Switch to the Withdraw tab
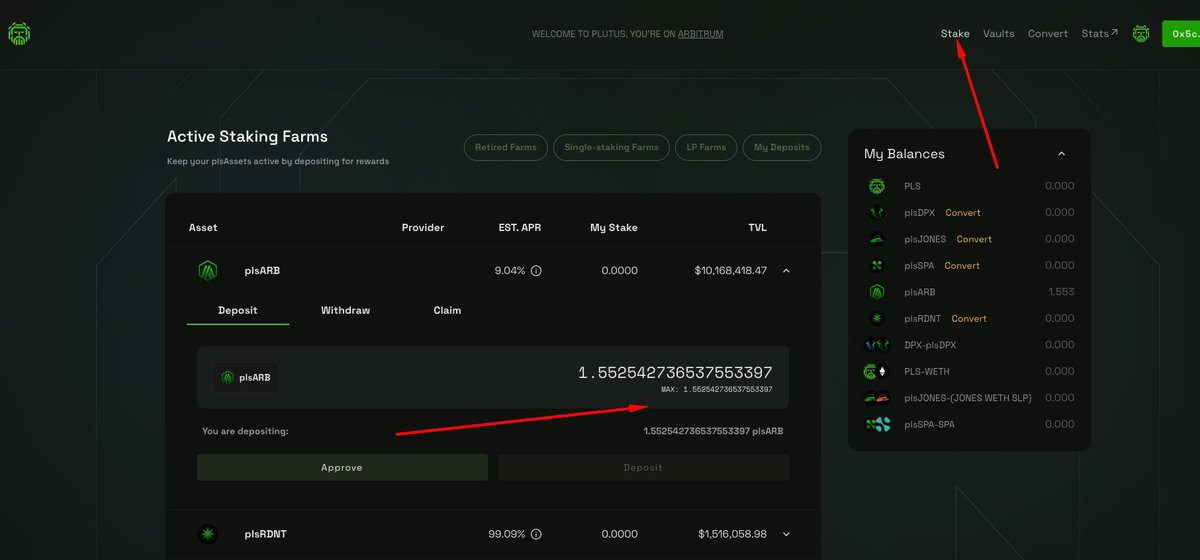Image resolution: width=1200 pixels, height=560 pixels. tap(345, 310)
